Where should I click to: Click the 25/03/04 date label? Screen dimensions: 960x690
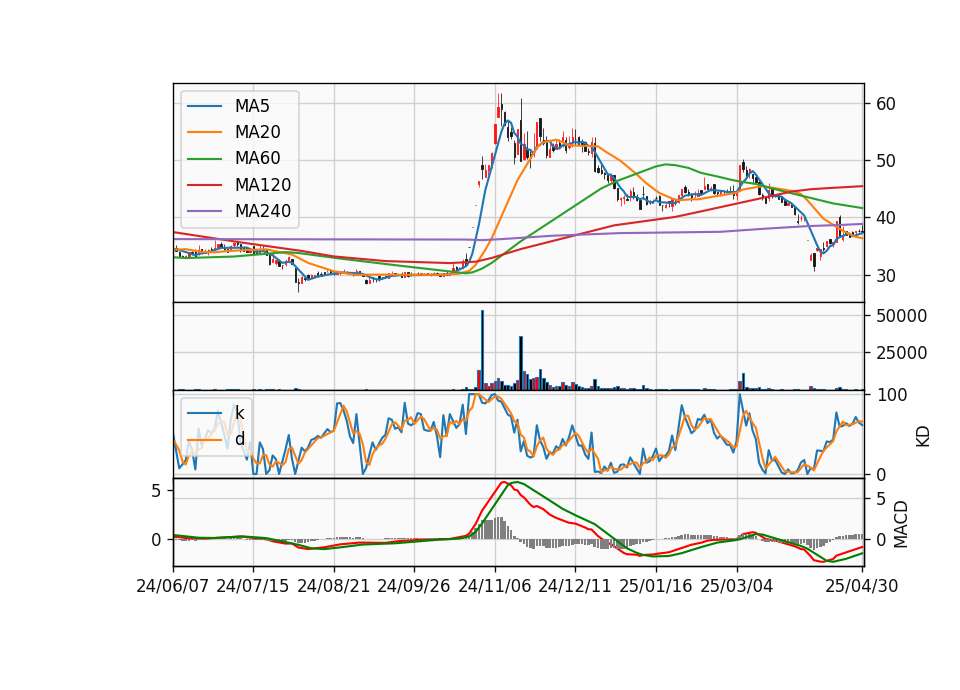click(737, 586)
